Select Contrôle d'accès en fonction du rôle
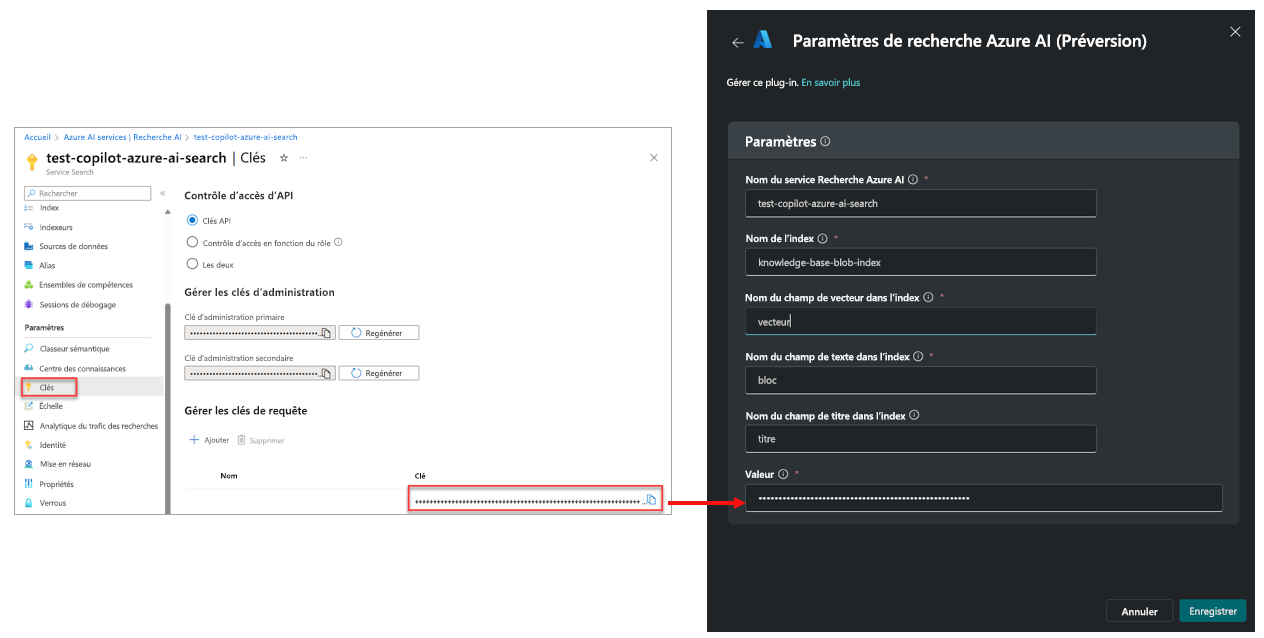Viewport: 1264px width, 638px height. [x=193, y=242]
